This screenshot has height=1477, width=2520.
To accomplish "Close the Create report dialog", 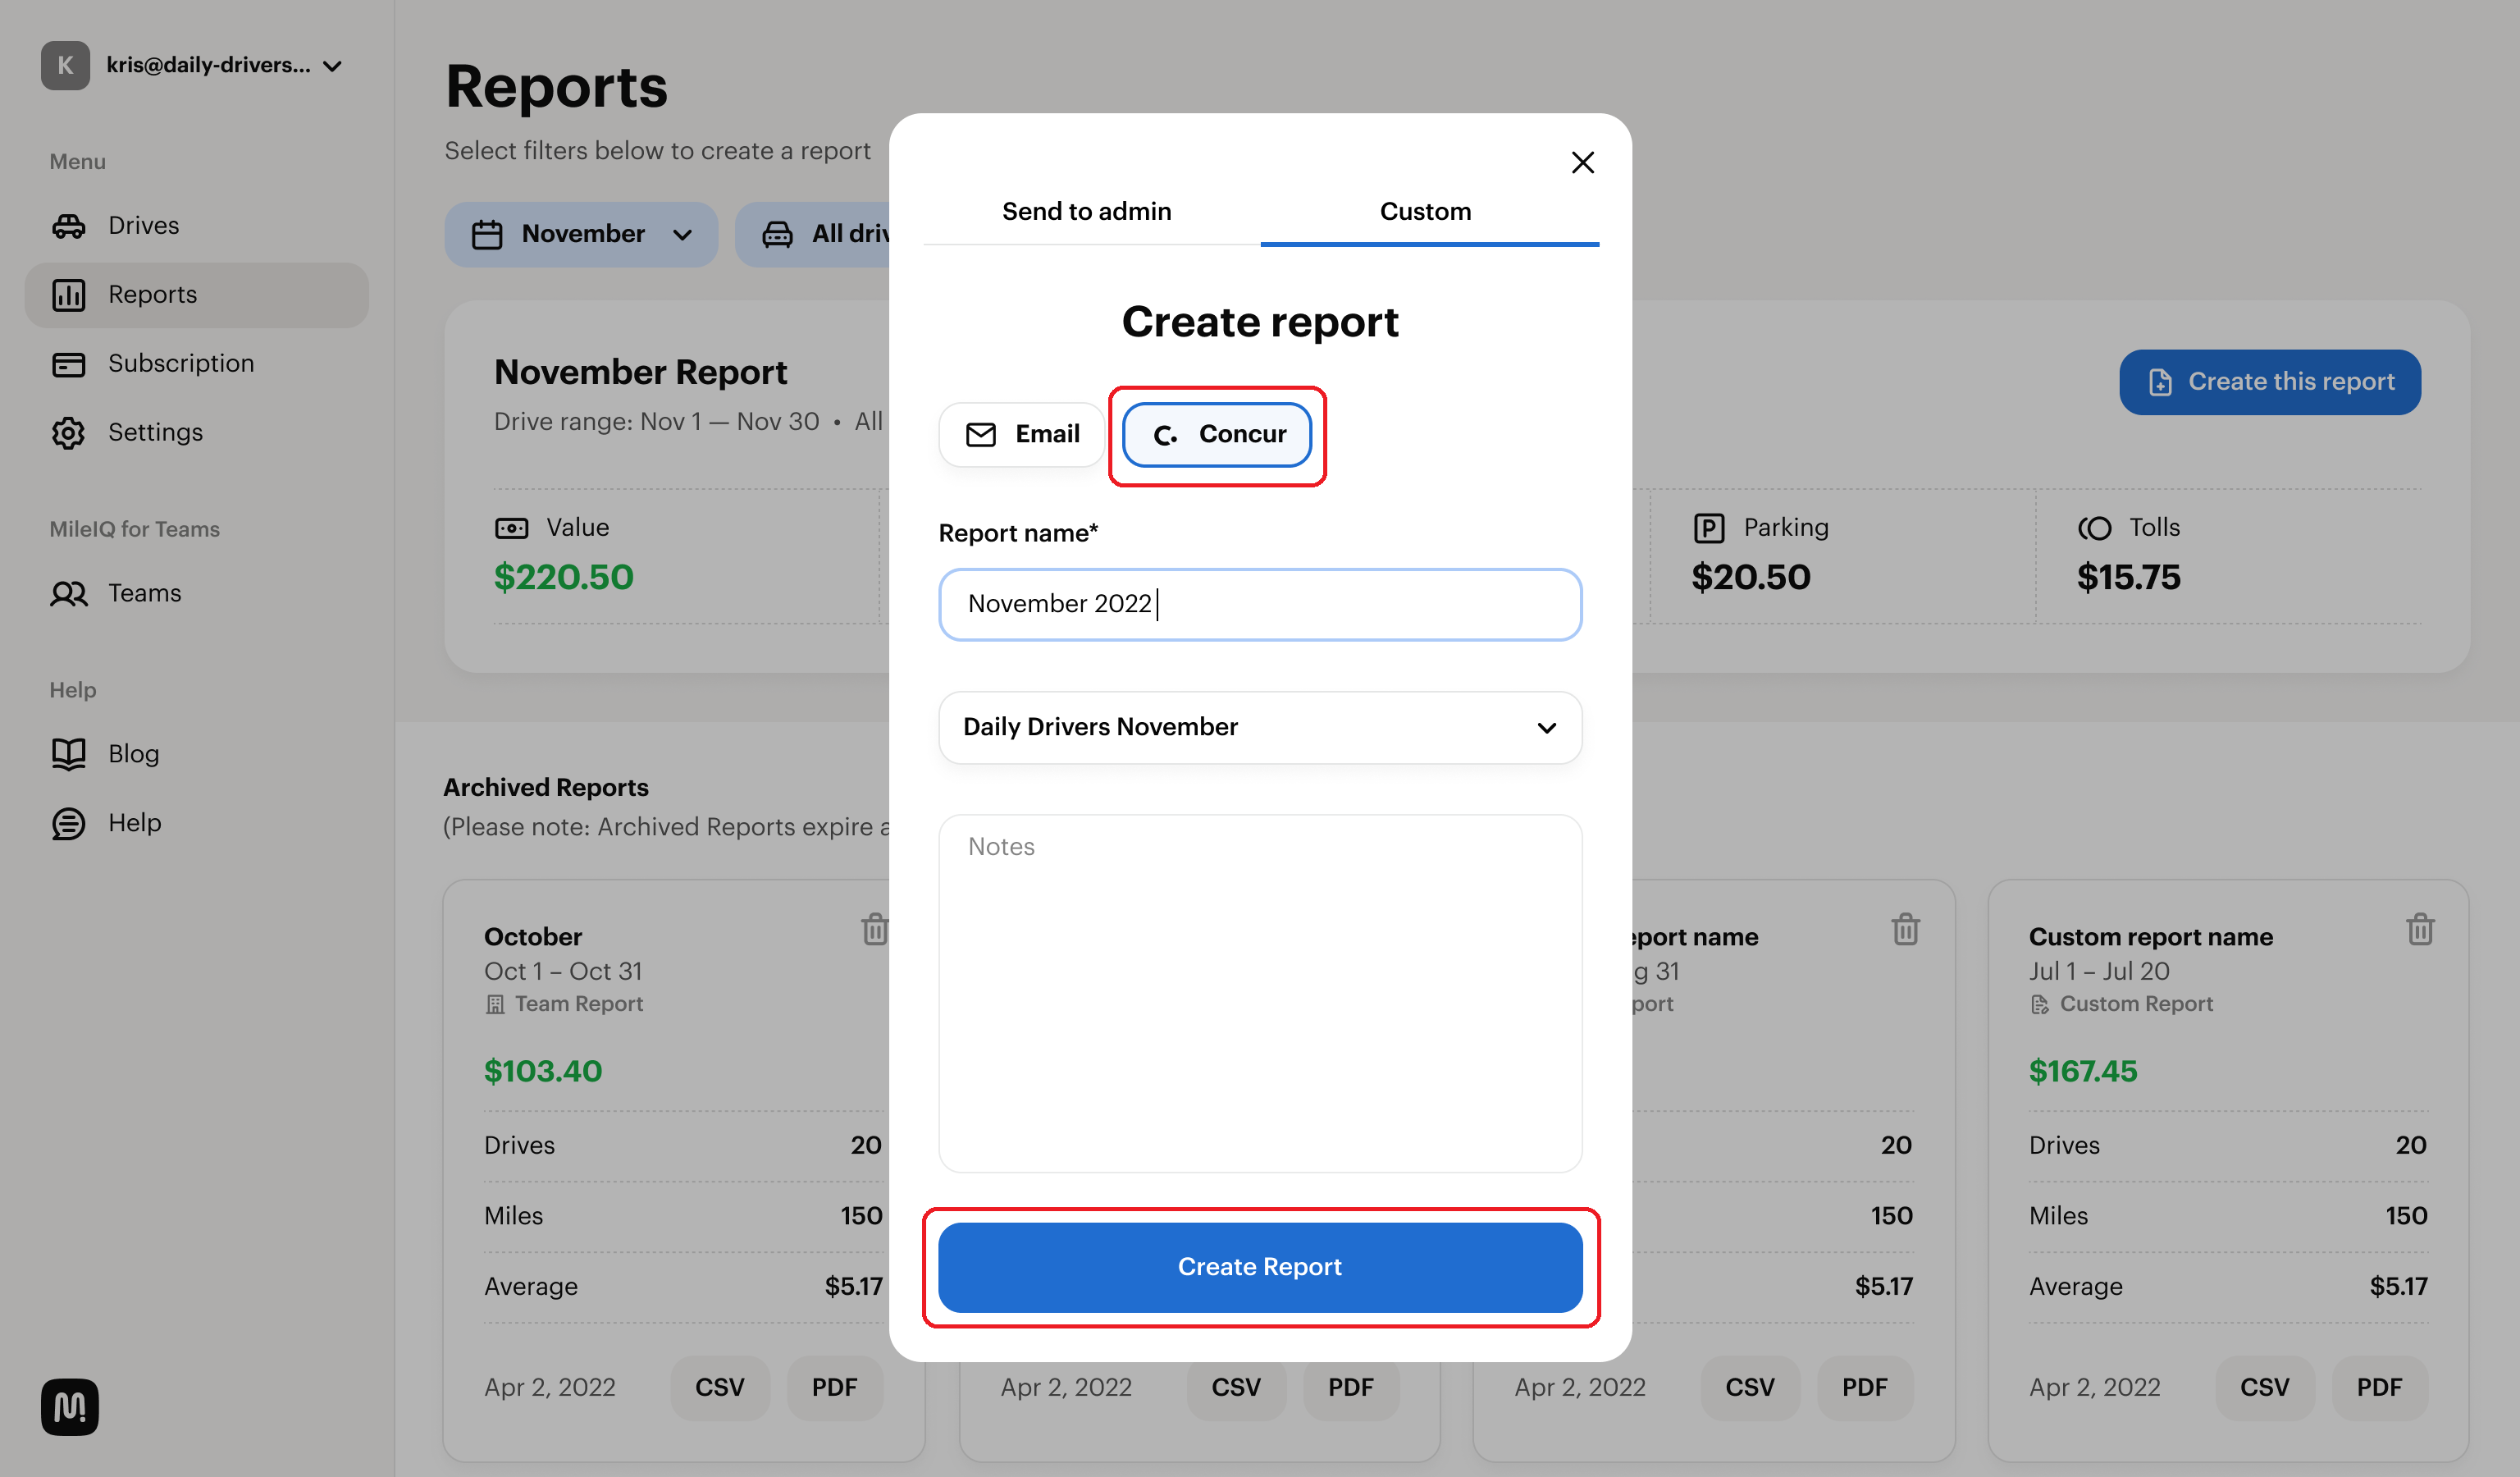I will click(x=1582, y=162).
